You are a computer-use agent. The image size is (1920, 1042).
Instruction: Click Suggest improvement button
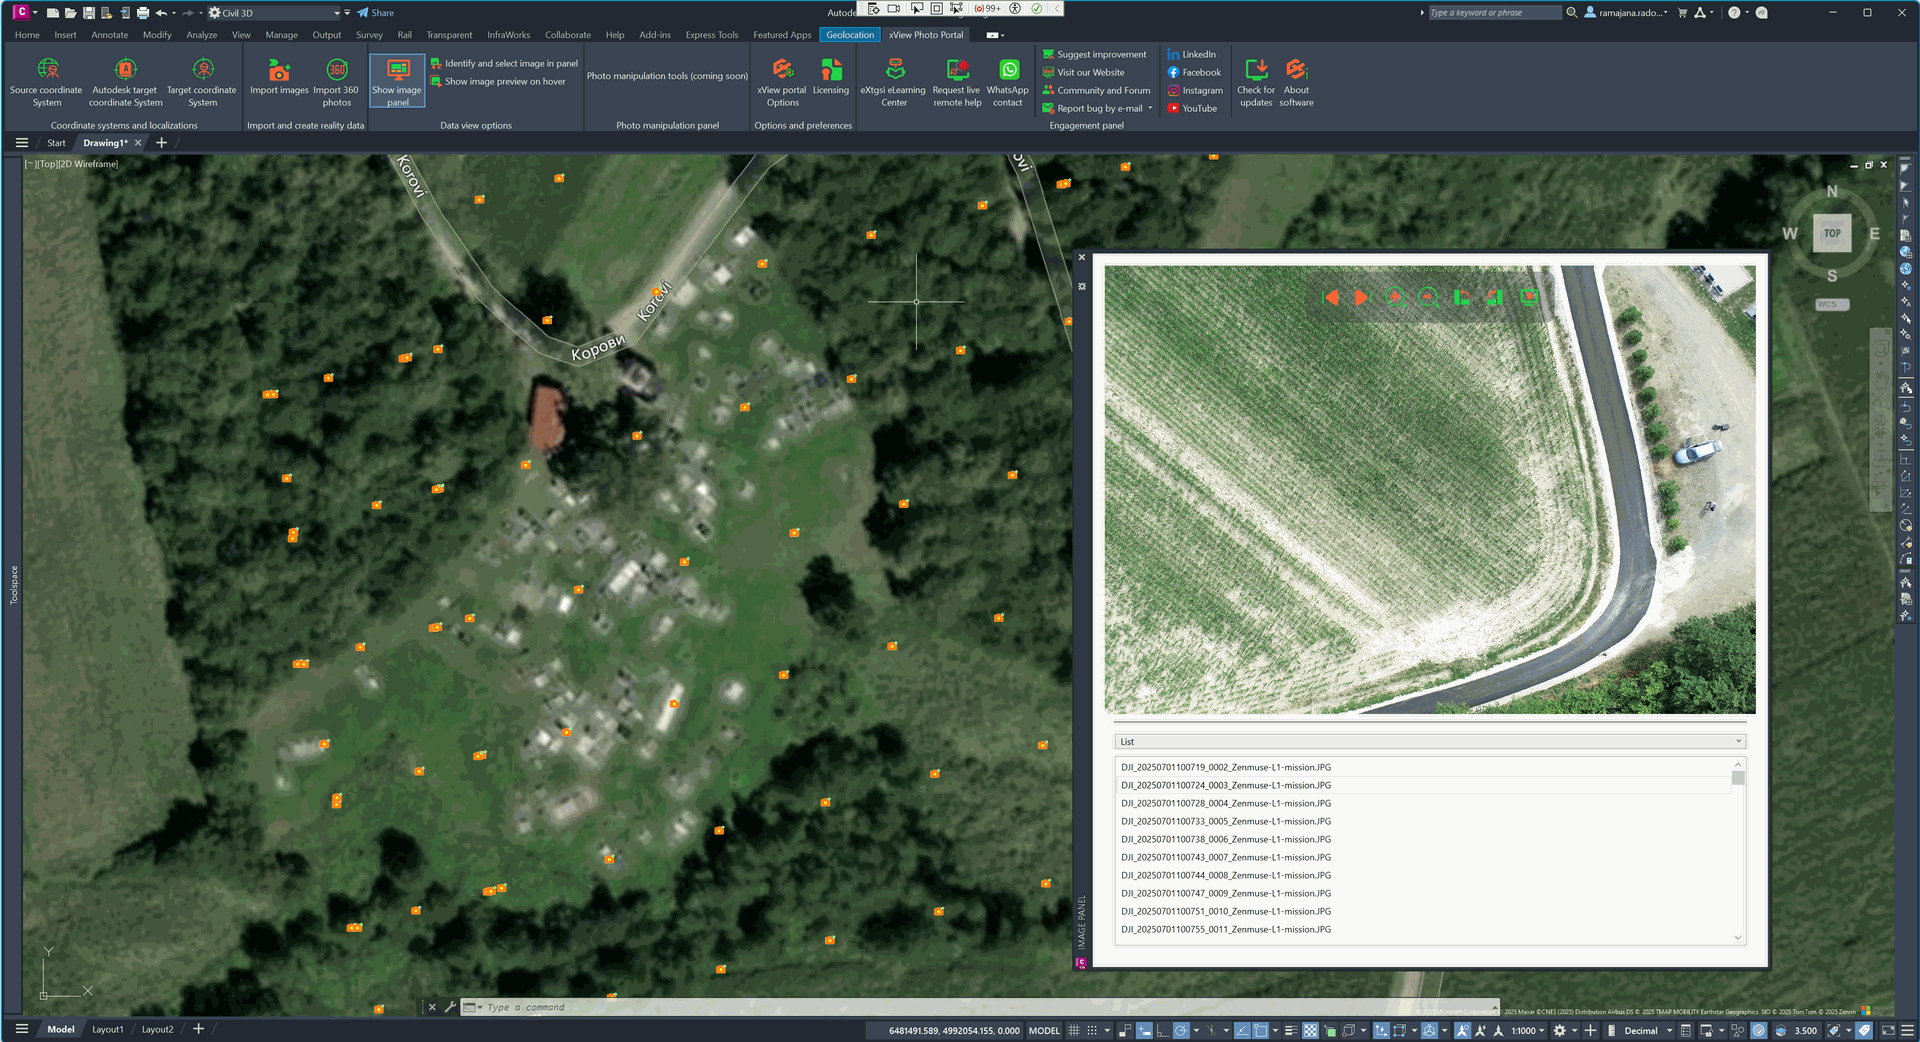(x=1101, y=55)
